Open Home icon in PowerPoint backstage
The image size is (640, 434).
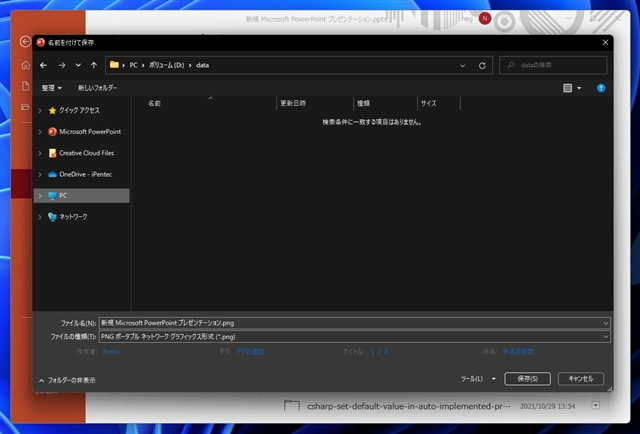click(x=26, y=65)
